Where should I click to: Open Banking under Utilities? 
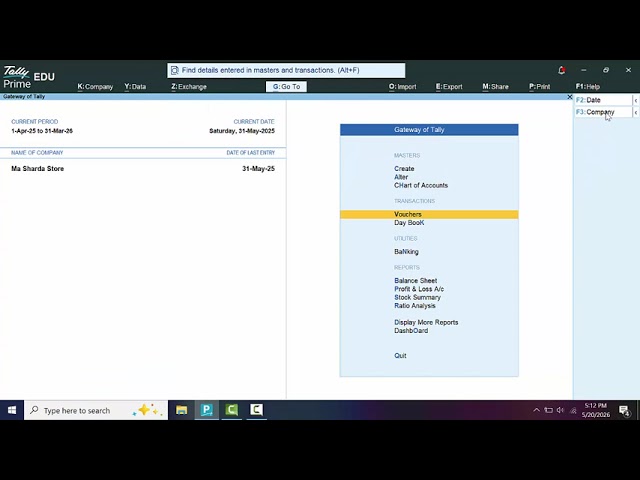(x=406, y=252)
